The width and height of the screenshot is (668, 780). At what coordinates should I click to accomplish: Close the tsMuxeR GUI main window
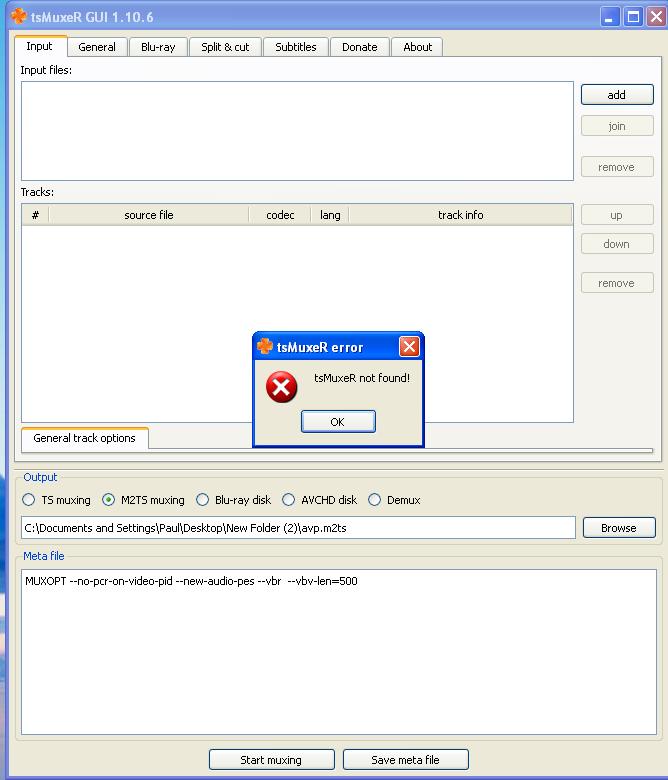[657, 17]
